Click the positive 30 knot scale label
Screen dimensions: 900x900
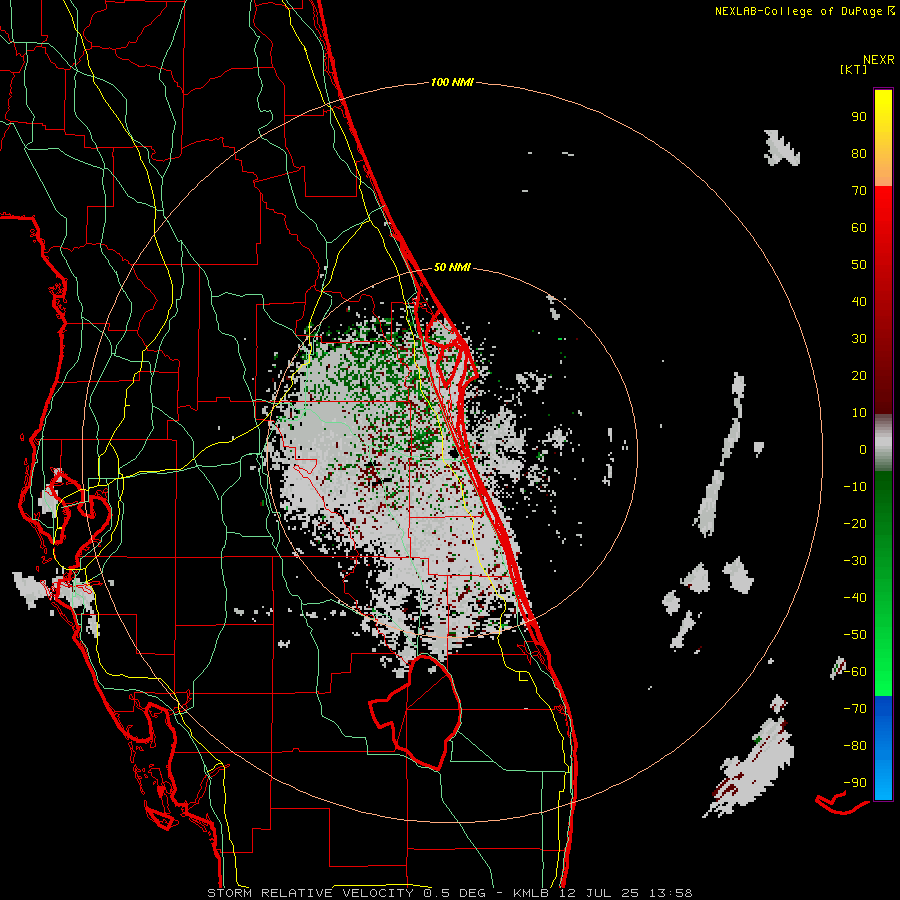point(859,339)
